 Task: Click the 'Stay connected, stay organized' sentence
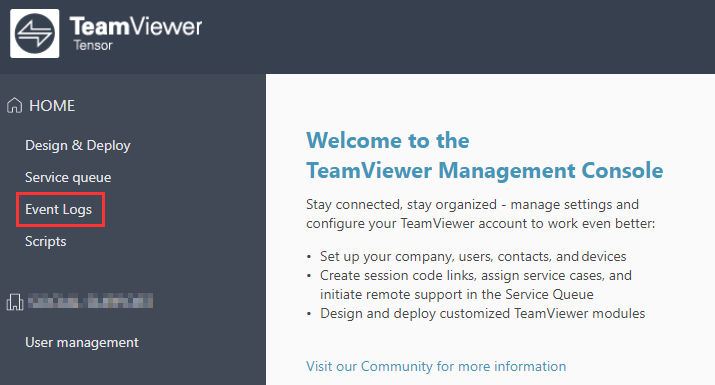click(x=472, y=204)
